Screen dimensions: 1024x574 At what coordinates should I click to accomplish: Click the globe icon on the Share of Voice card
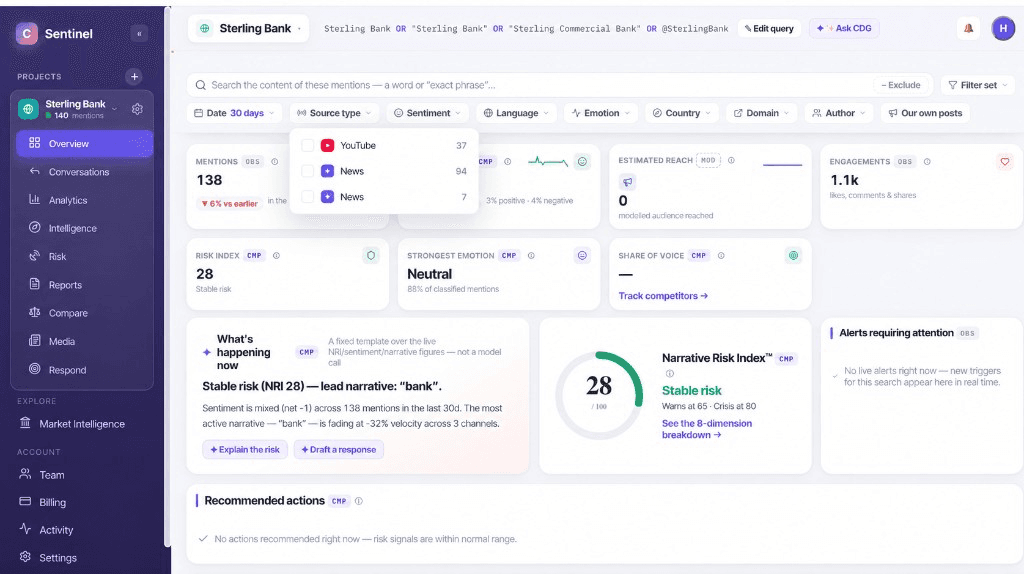(x=793, y=255)
